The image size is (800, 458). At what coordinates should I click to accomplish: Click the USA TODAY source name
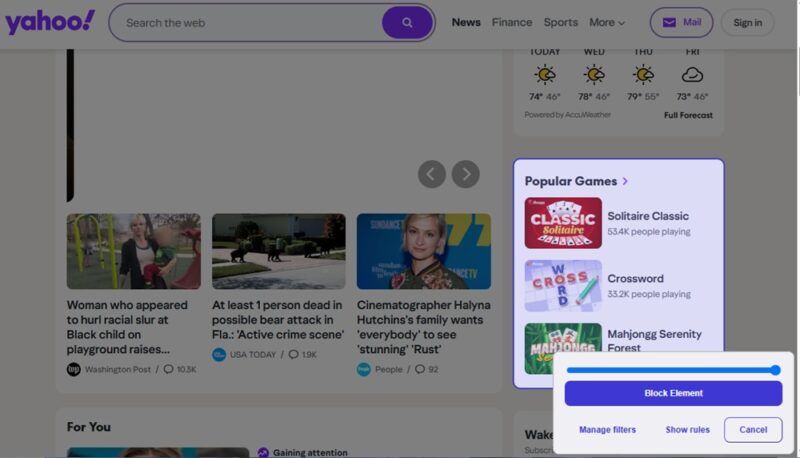[x=253, y=354]
